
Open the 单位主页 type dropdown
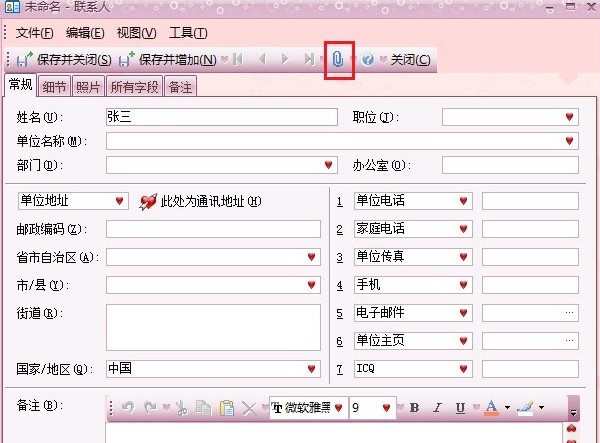pos(463,341)
